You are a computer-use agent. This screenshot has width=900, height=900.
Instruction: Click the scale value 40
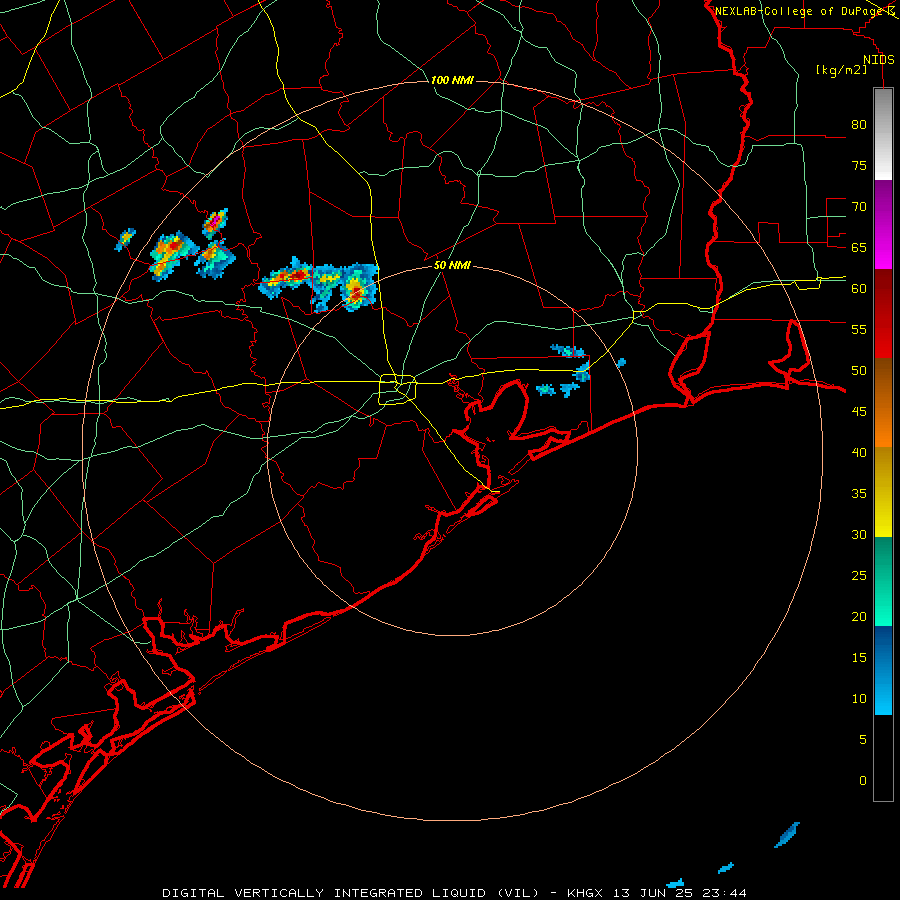(x=859, y=452)
